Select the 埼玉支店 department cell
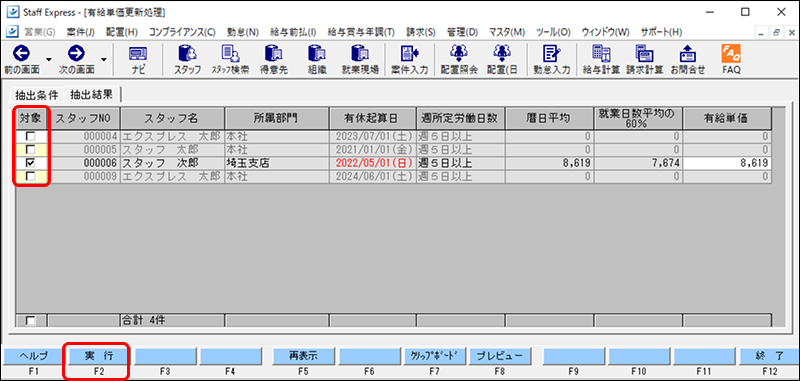 277,163
